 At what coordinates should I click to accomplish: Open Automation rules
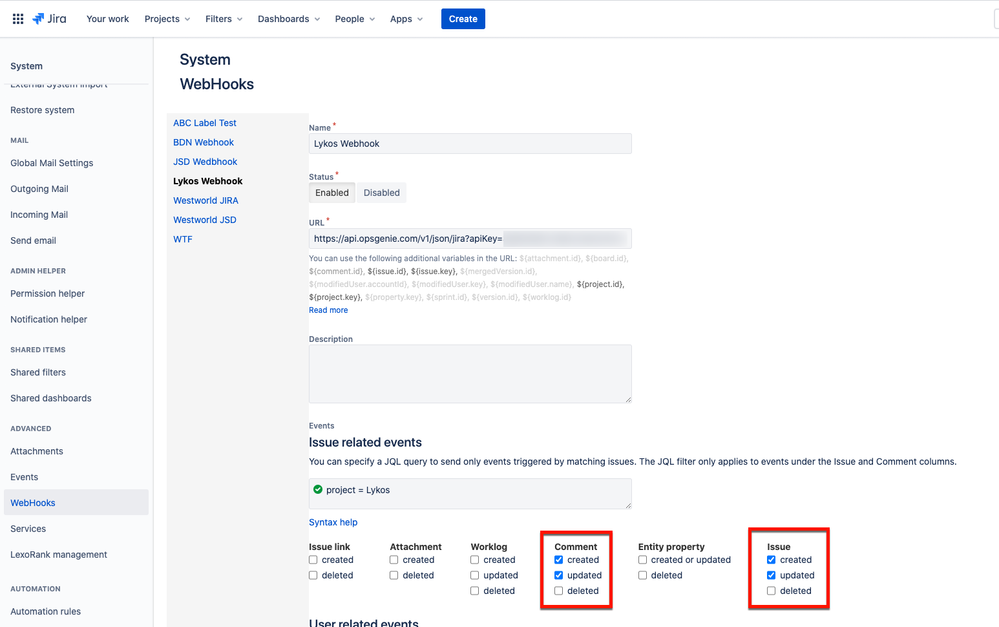point(45,612)
